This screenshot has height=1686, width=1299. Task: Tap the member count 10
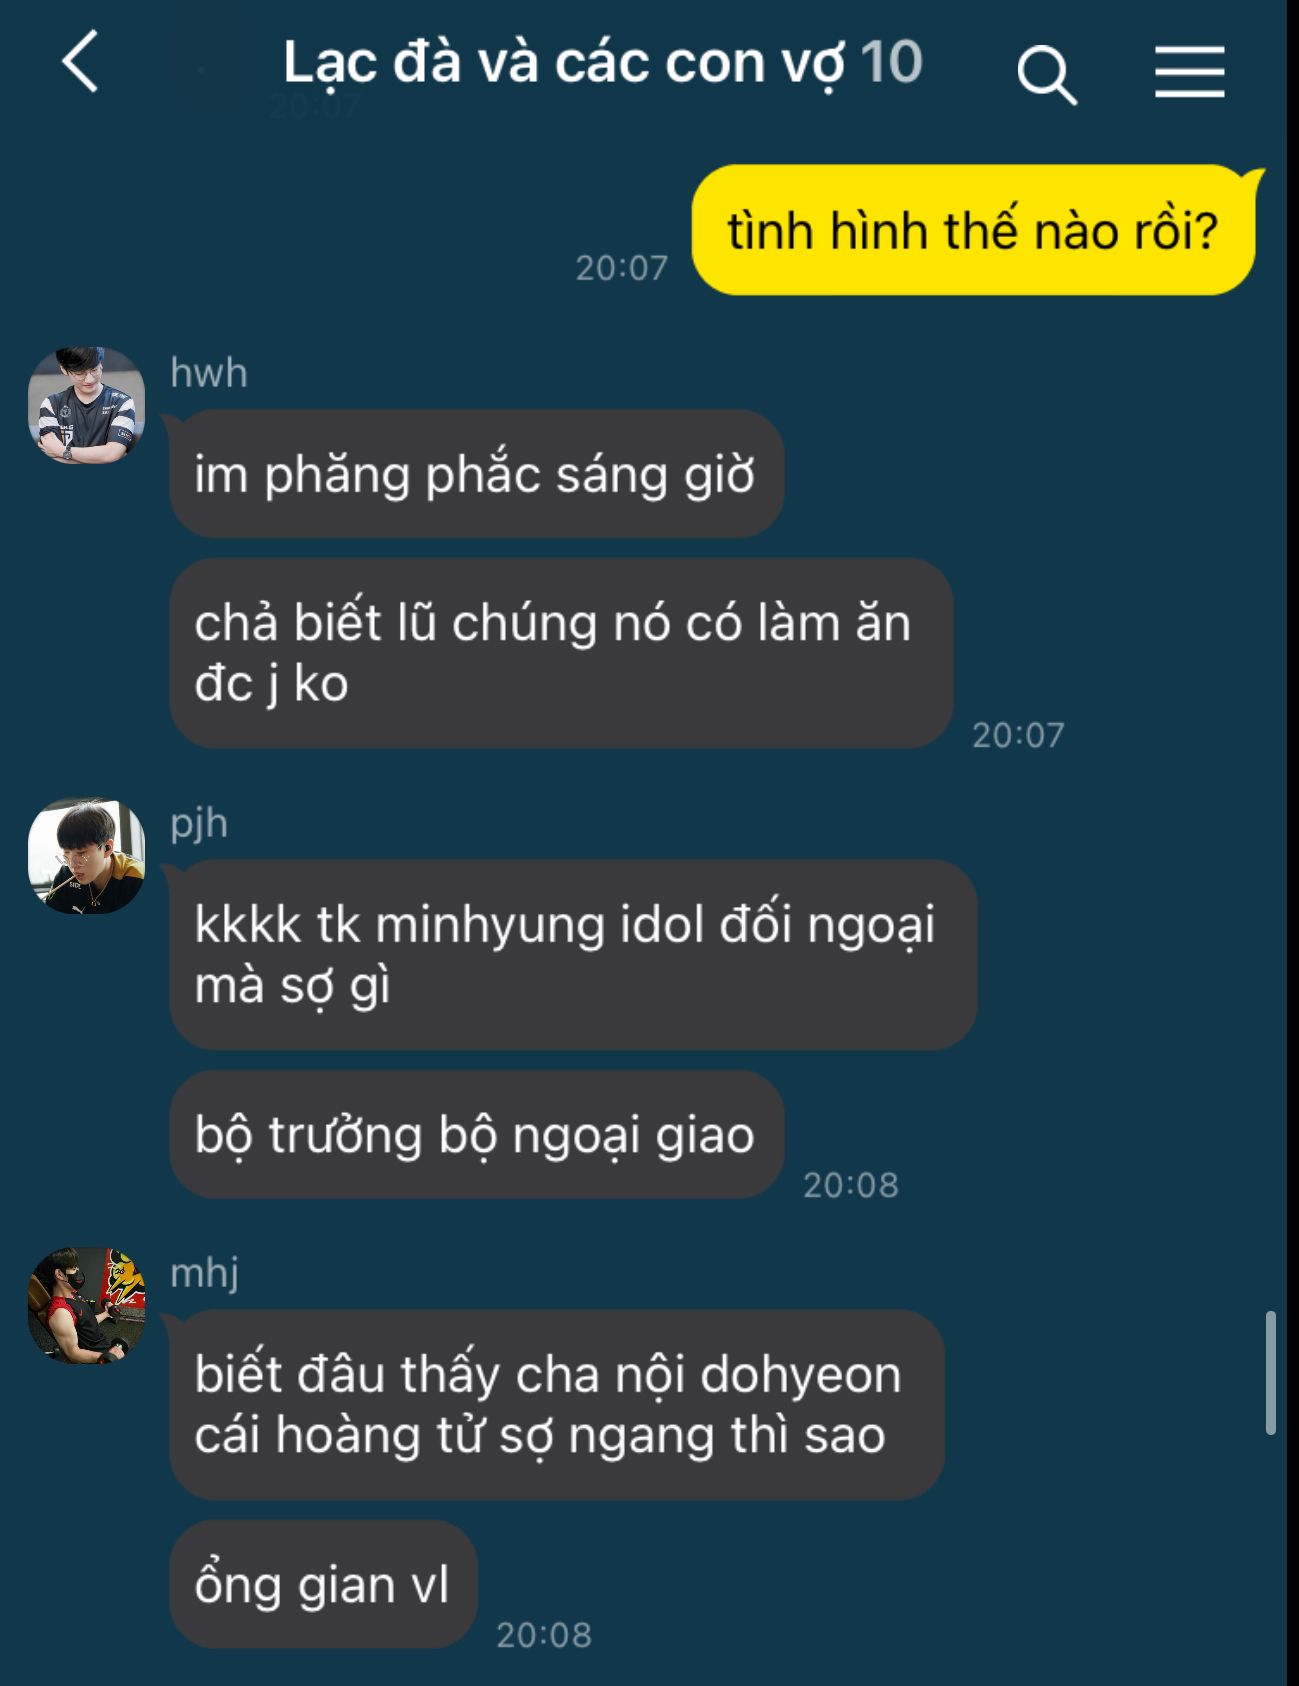pyautogui.click(x=890, y=62)
